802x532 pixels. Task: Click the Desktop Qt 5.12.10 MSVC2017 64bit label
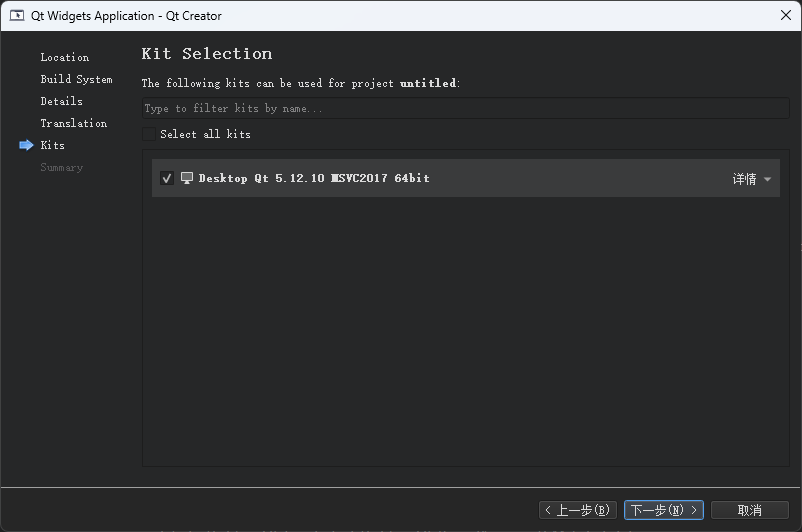click(x=314, y=178)
